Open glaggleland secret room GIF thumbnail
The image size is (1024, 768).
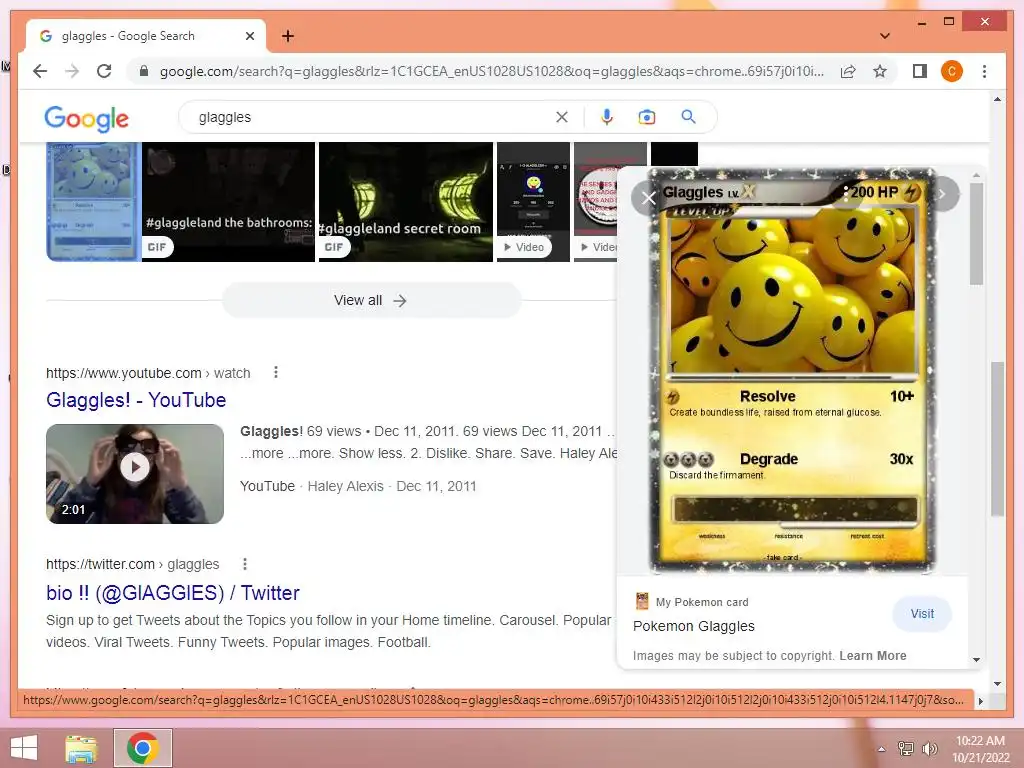tap(406, 202)
